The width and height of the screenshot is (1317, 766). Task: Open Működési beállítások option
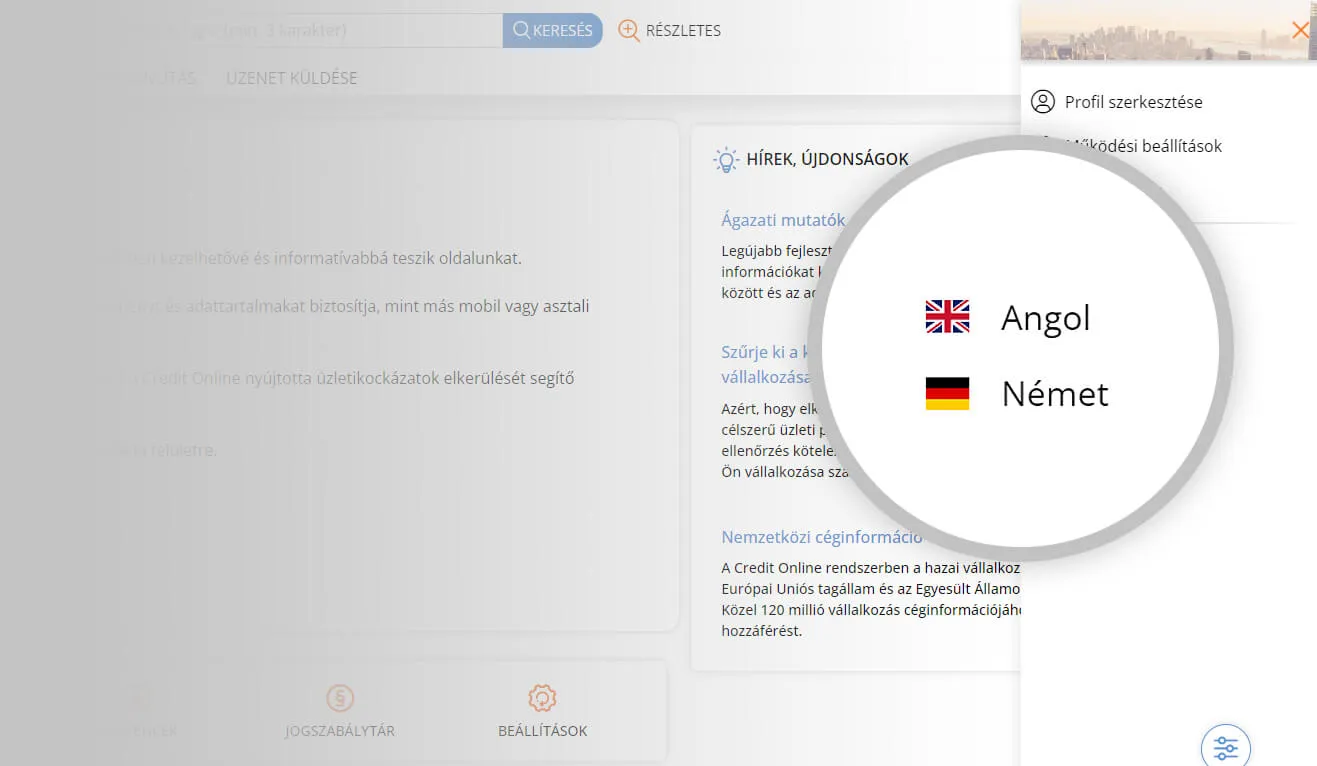pyautogui.click(x=1144, y=146)
